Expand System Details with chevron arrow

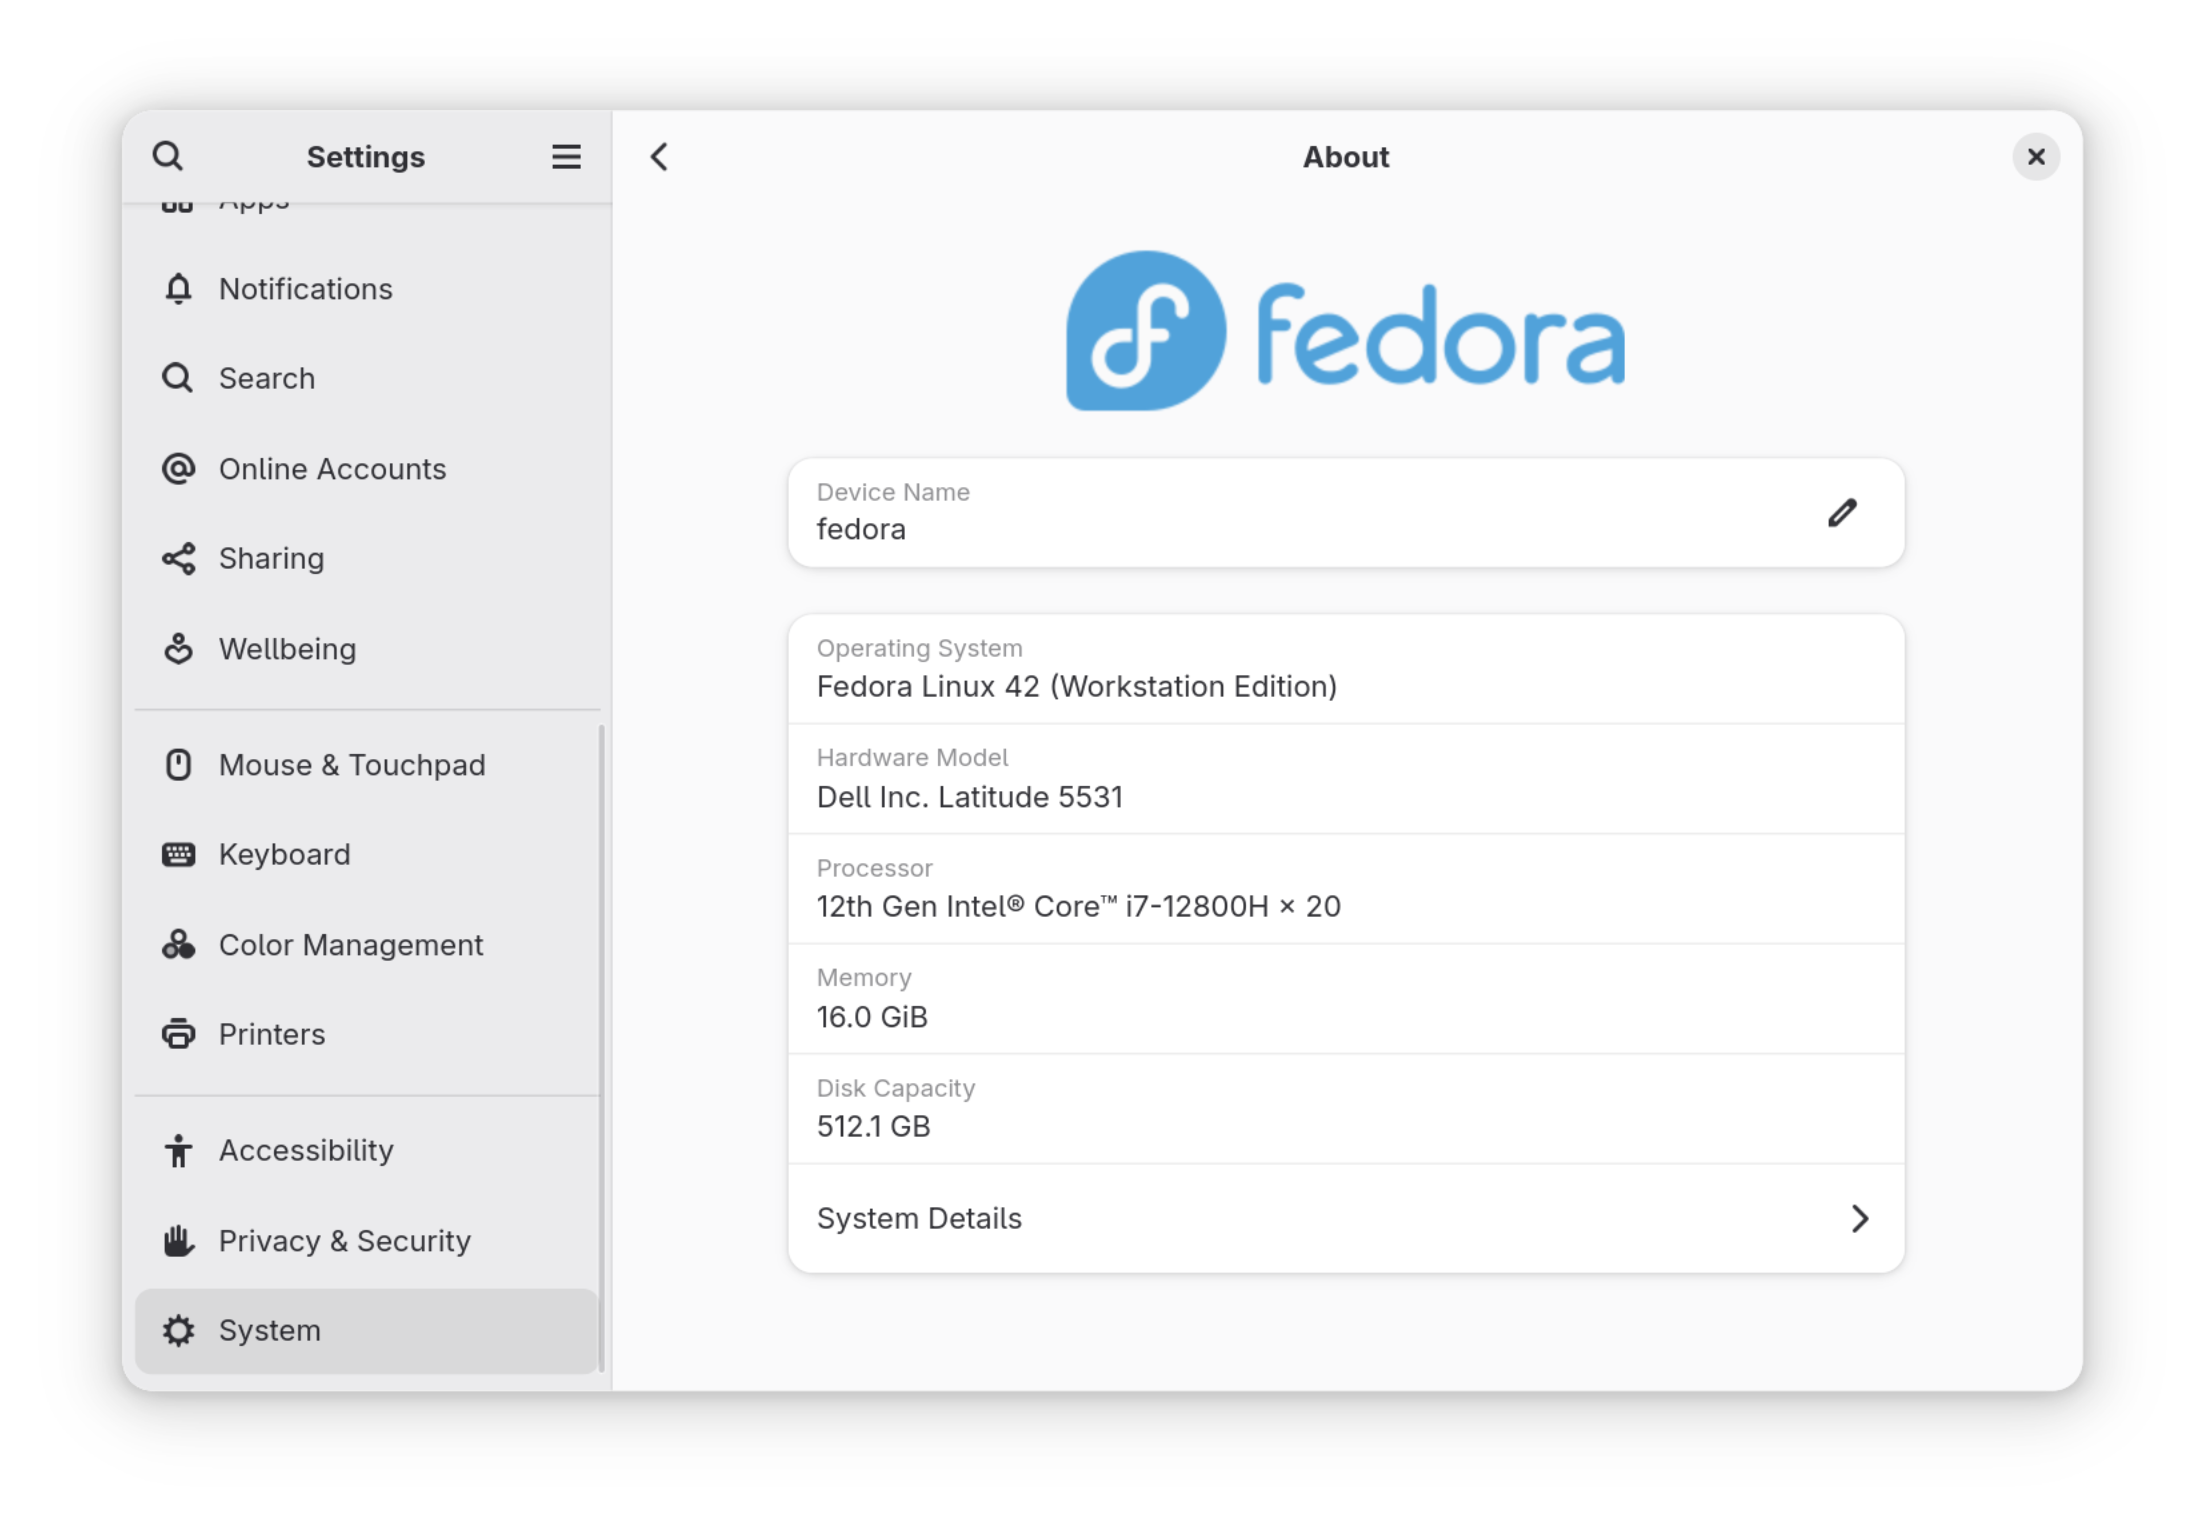pos(1859,1219)
